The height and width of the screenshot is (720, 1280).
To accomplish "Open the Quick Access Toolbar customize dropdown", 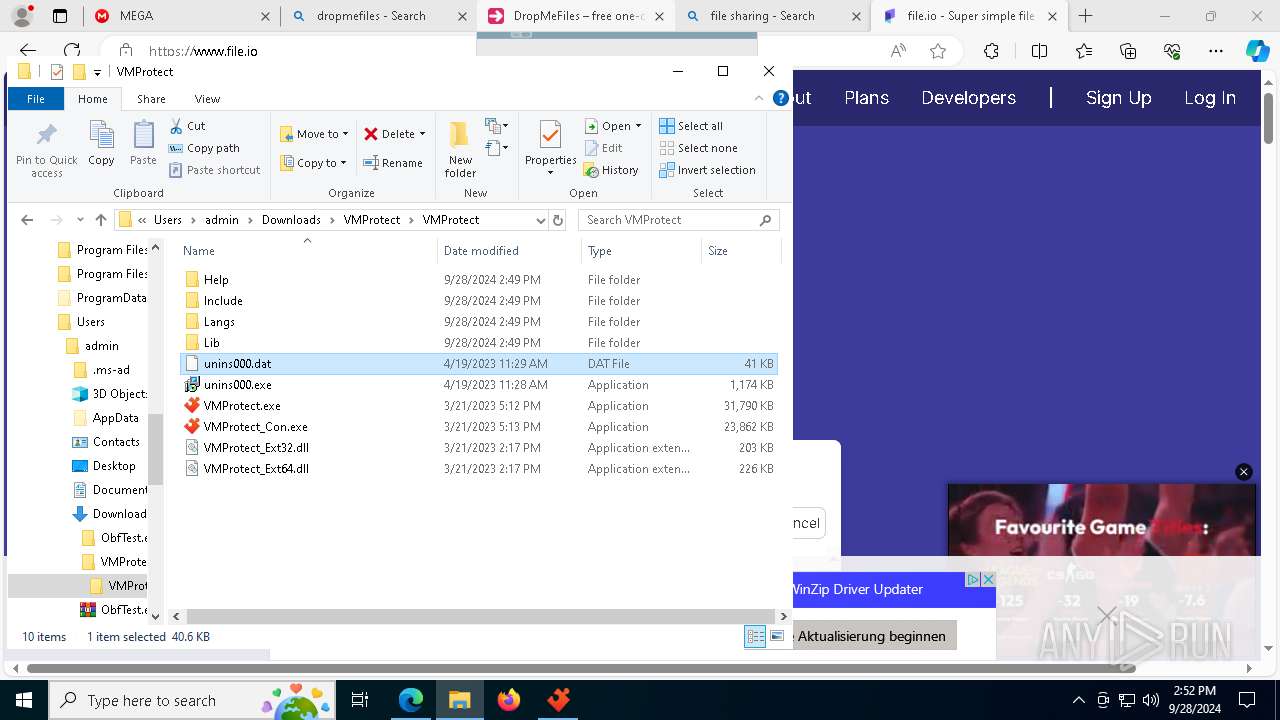I will tap(97, 72).
